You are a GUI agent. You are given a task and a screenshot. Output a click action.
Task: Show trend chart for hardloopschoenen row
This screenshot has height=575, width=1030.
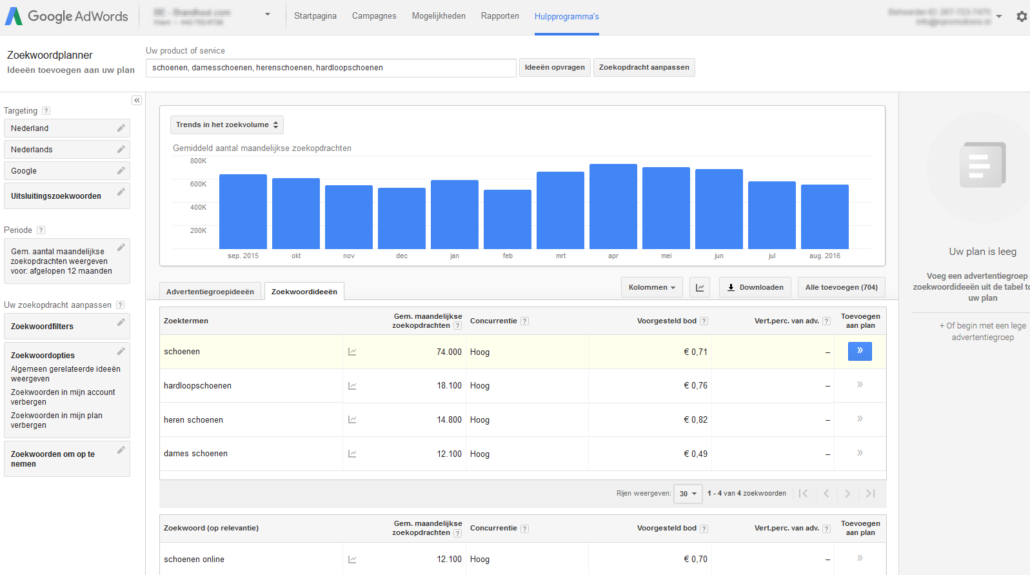pyautogui.click(x=352, y=386)
